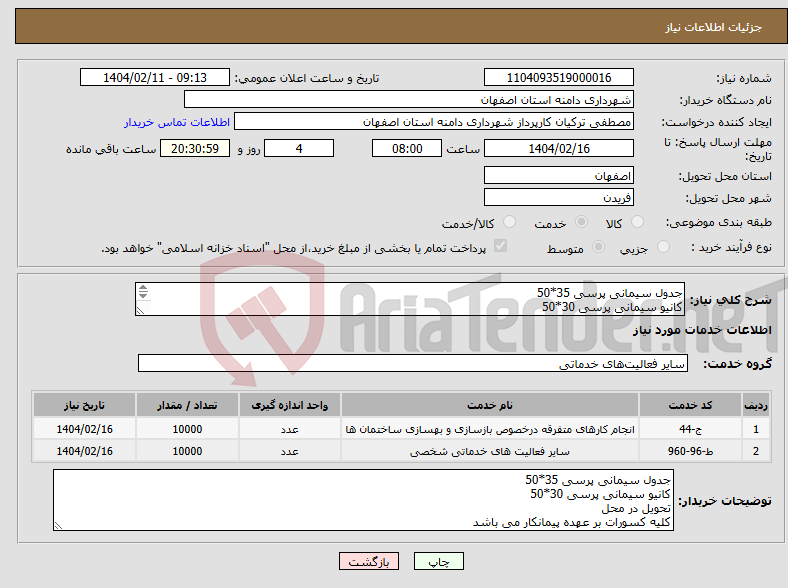Click the deadline date field 1404/02/16
Screen dimensions: 788x588
tap(558, 148)
